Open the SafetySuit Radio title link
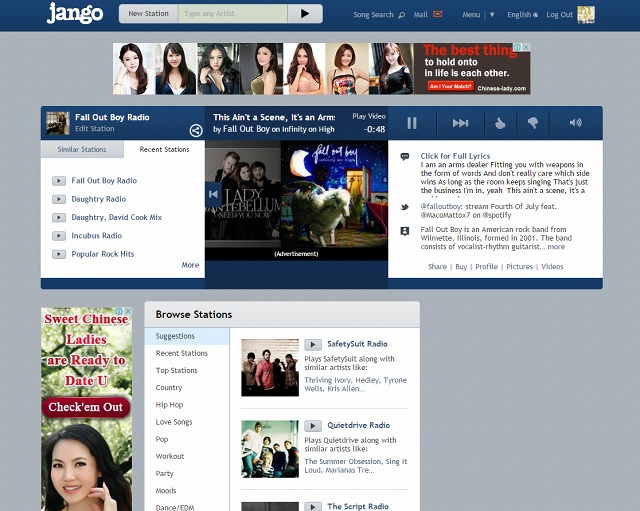The width and height of the screenshot is (640, 511). click(357, 344)
